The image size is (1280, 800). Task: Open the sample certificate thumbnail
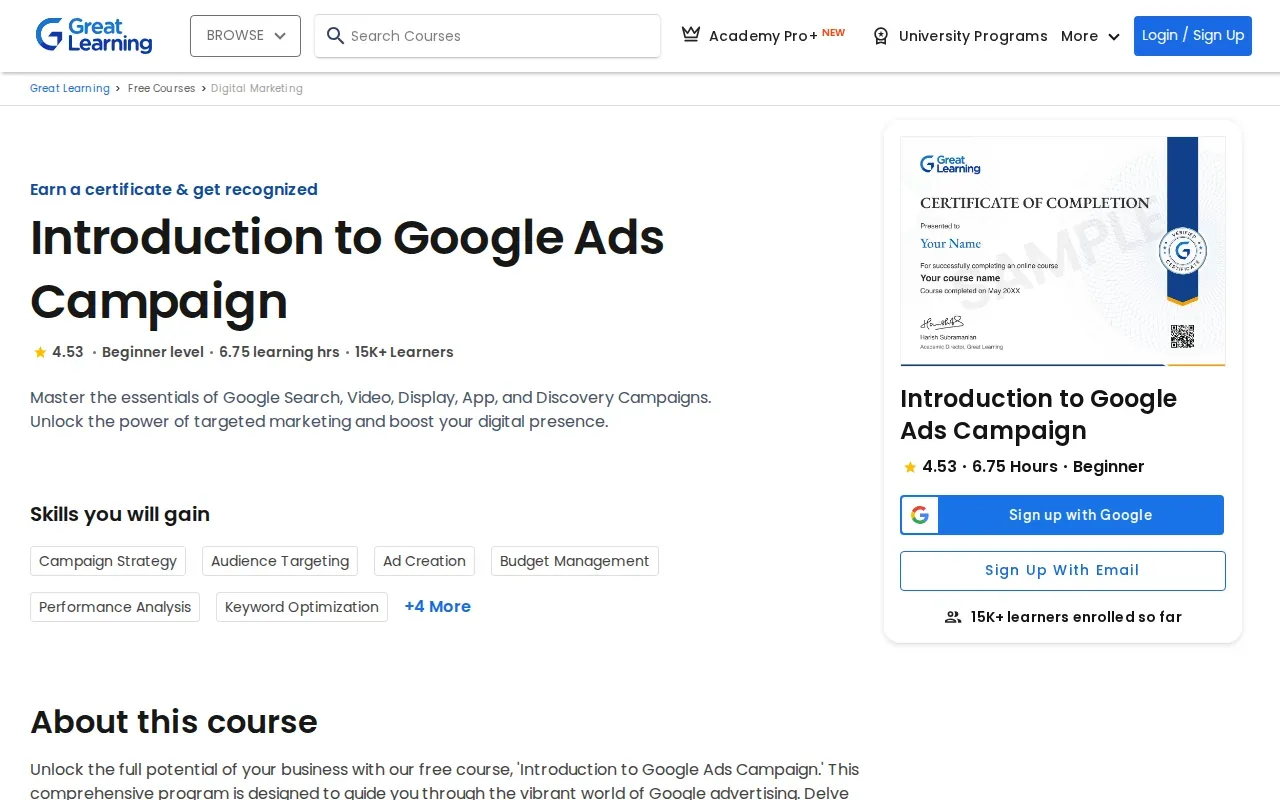(x=1062, y=251)
